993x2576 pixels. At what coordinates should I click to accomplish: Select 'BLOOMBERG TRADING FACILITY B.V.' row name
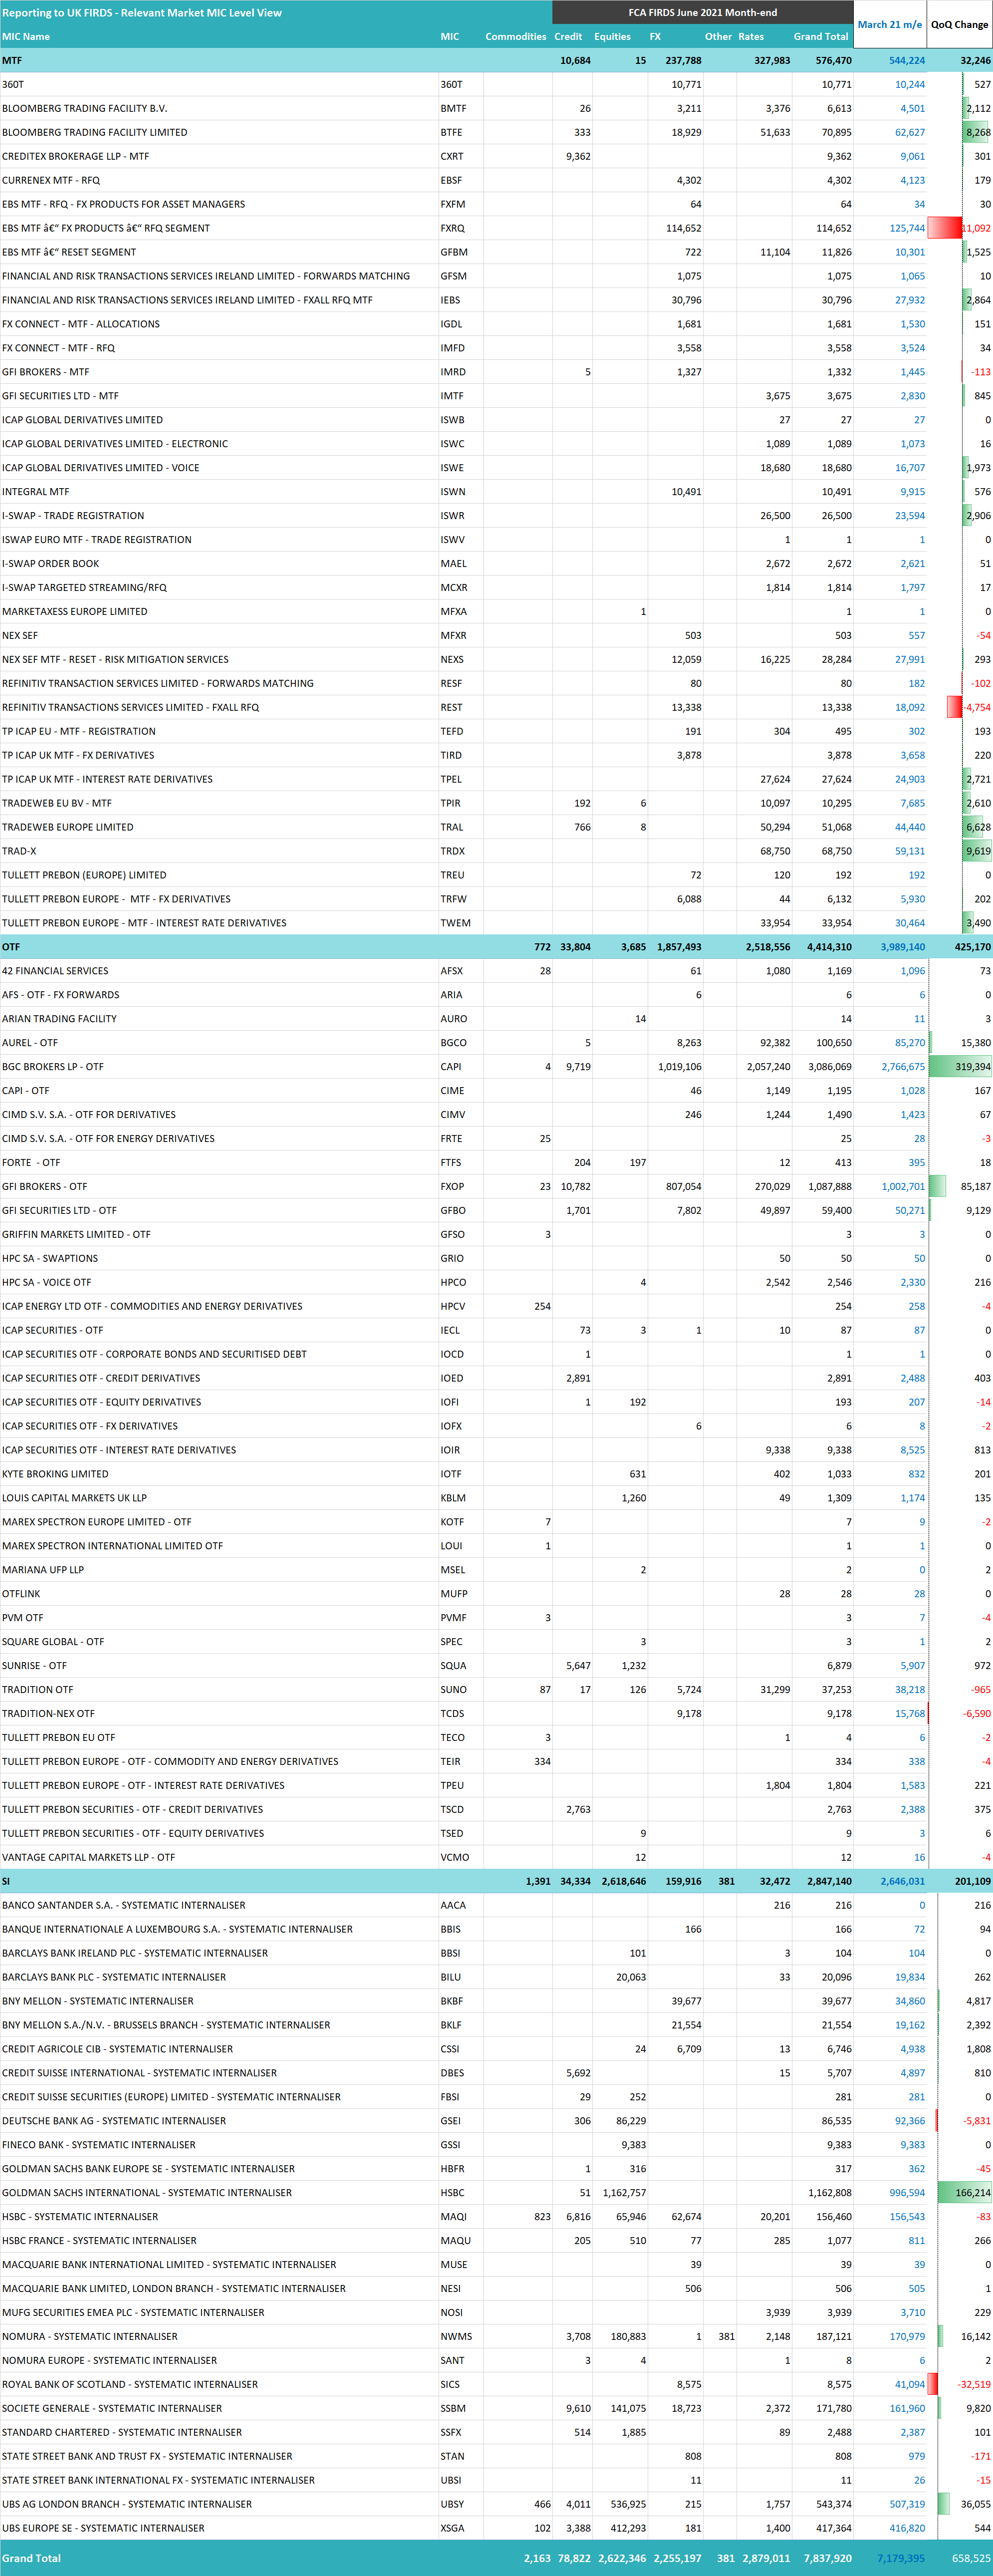tap(85, 108)
